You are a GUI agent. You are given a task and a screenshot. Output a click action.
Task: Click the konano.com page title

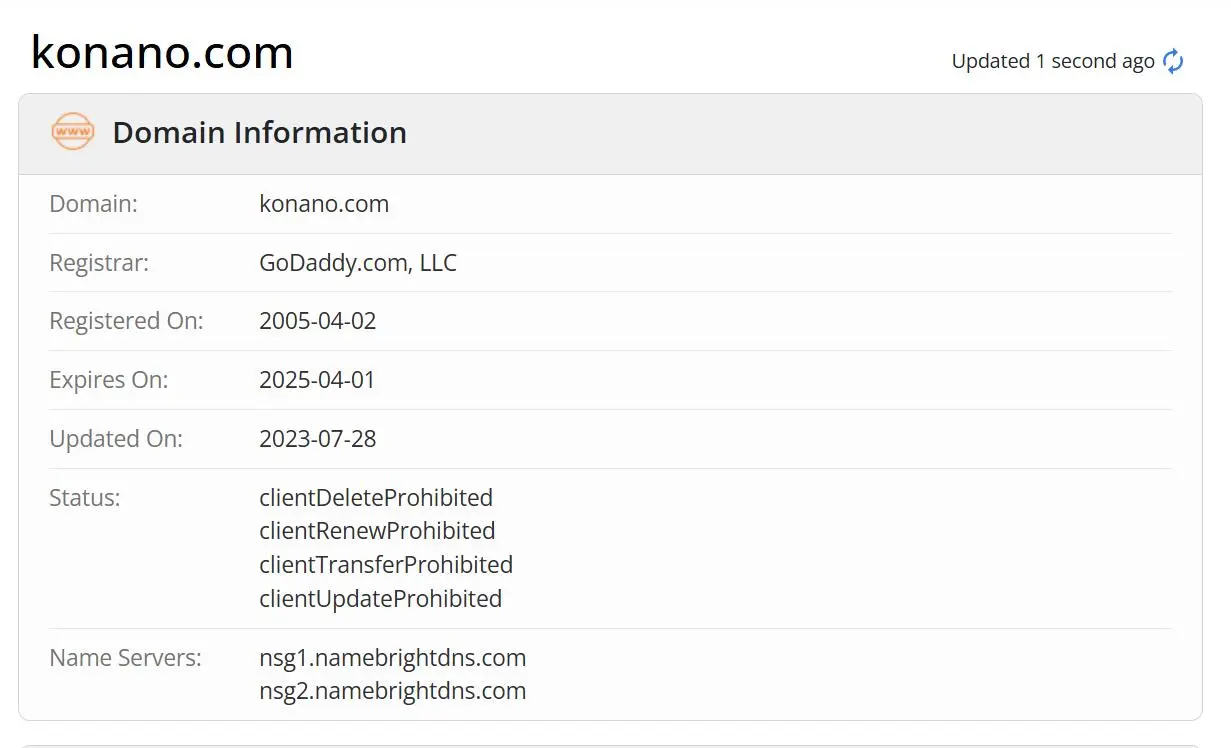[162, 52]
